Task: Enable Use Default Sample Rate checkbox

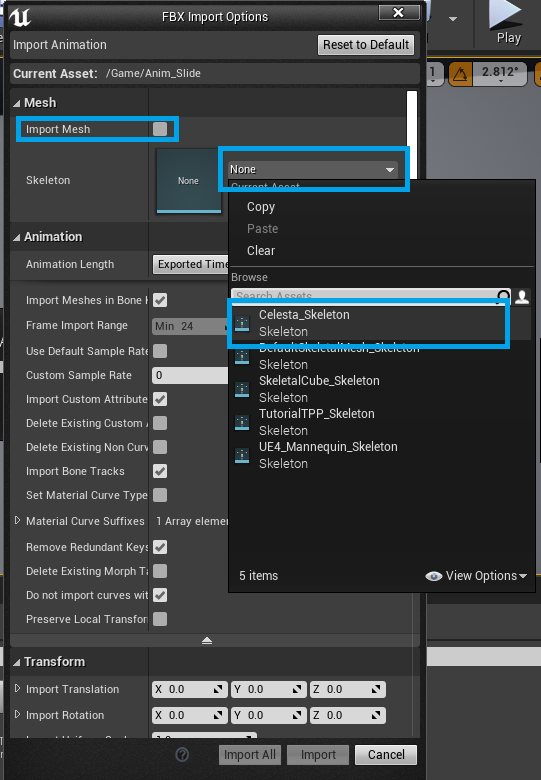Action: point(160,351)
